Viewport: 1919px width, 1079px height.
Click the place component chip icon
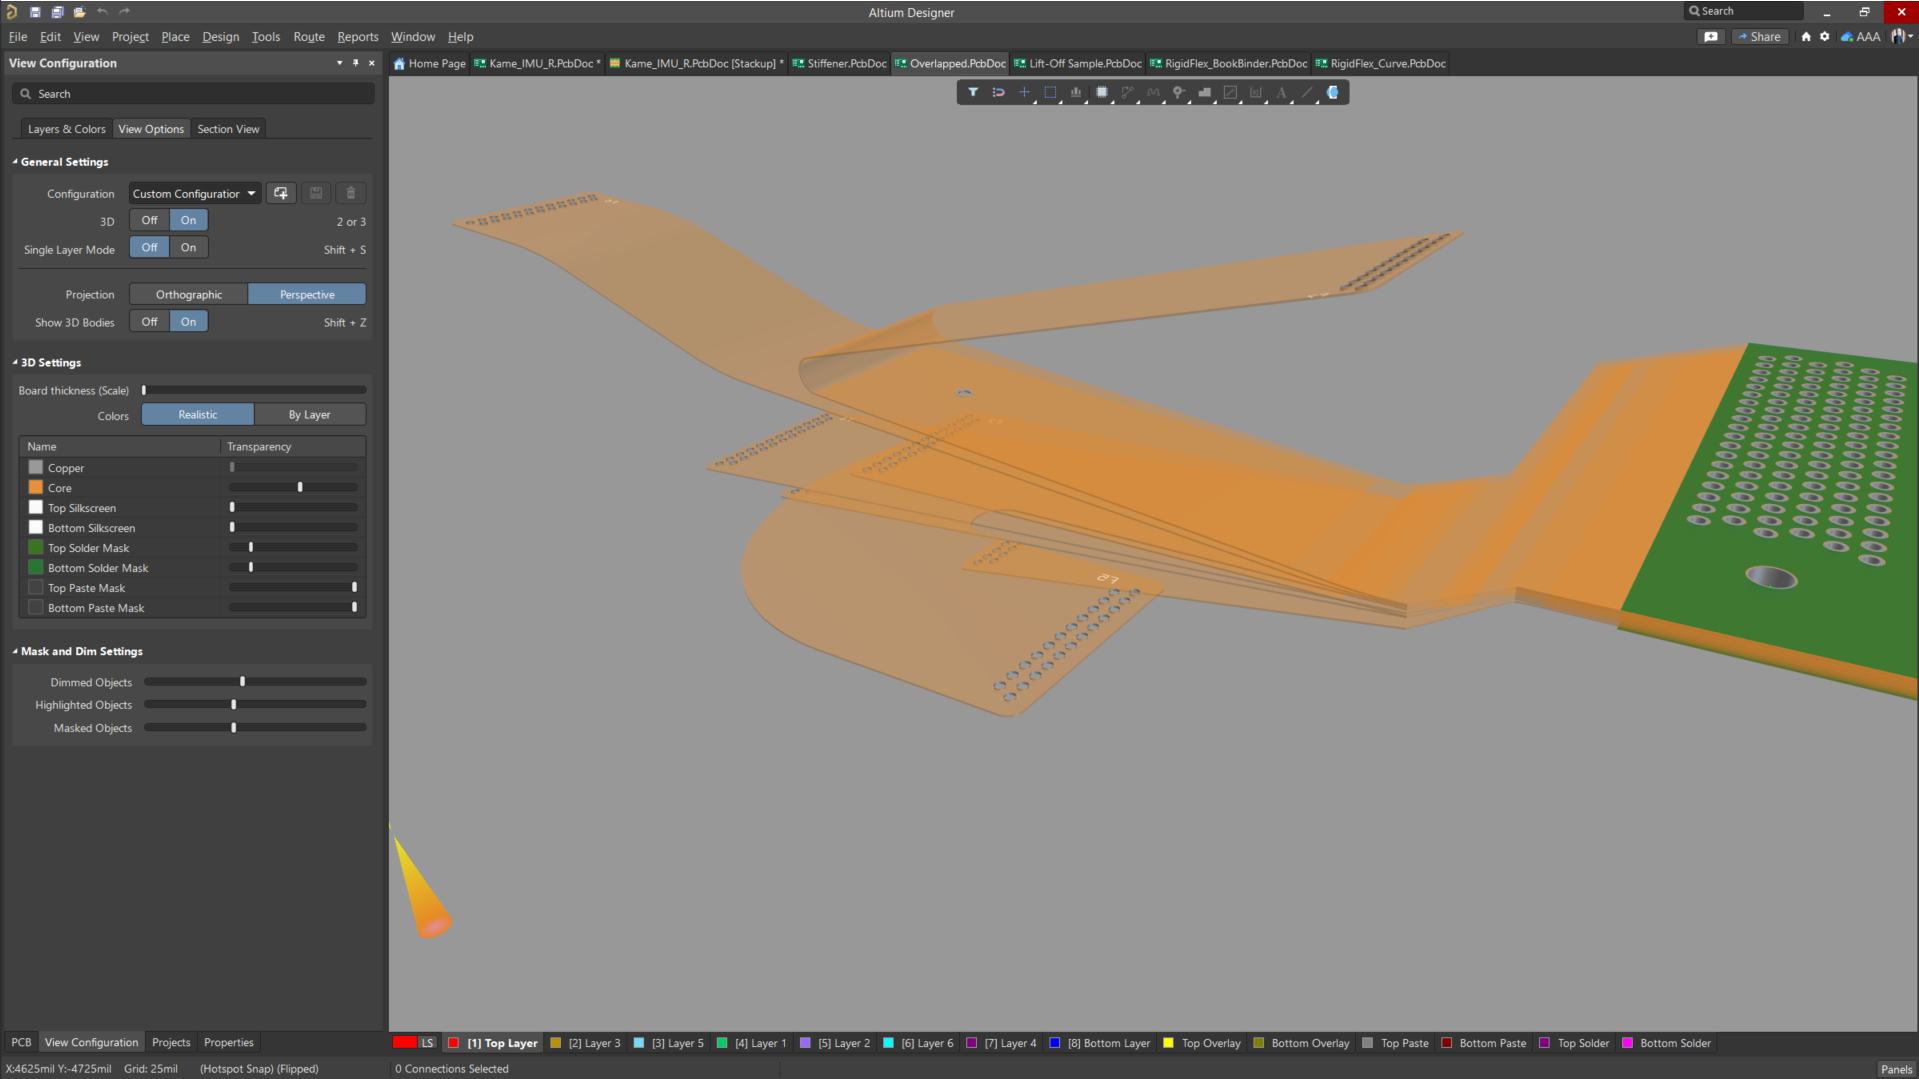pos(1102,92)
